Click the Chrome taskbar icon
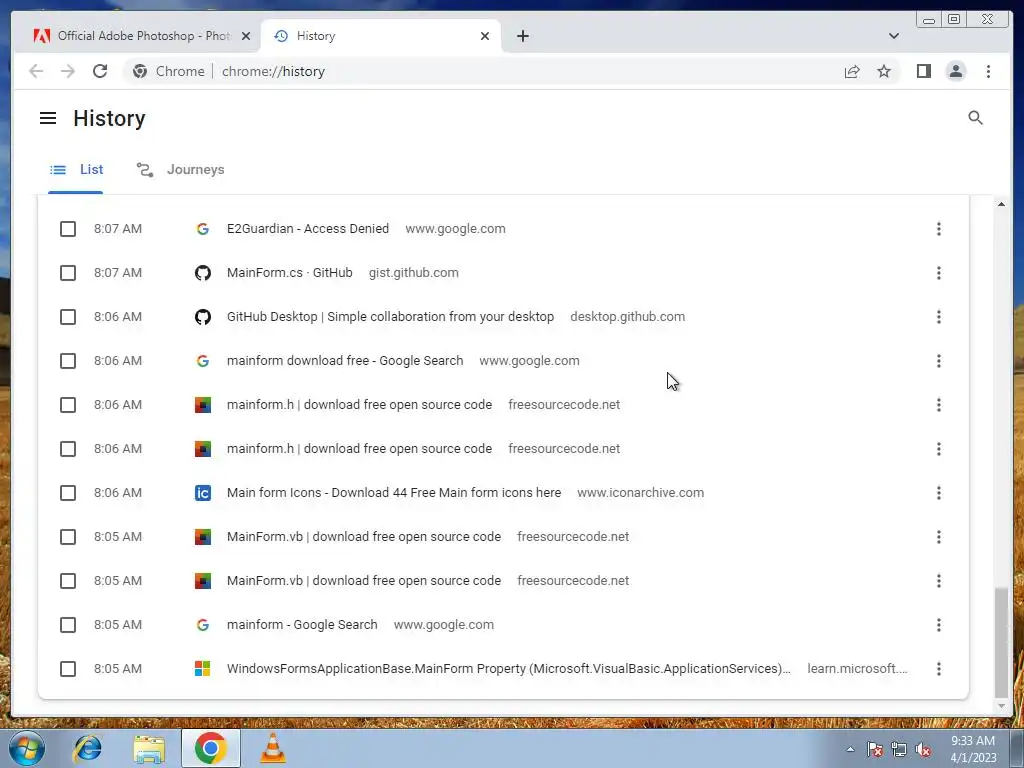 click(x=210, y=748)
